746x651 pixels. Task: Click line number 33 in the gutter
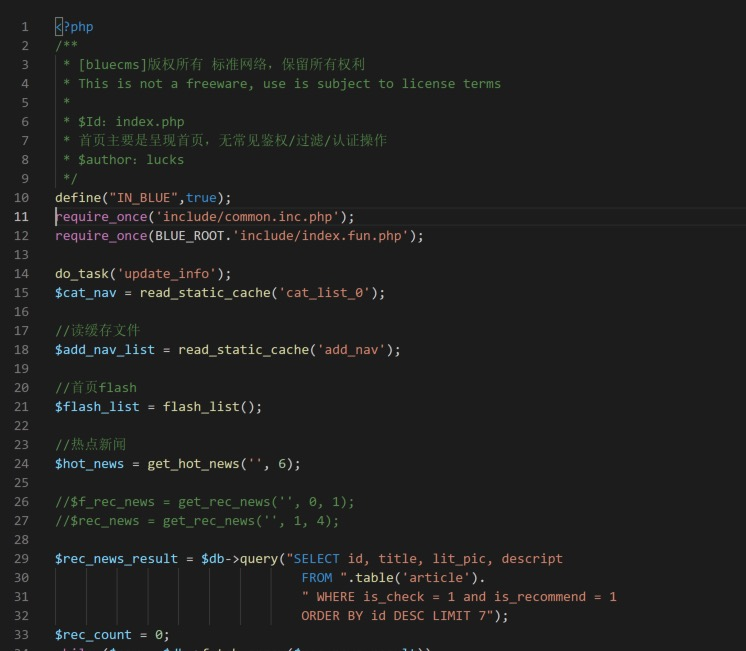point(21,635)
